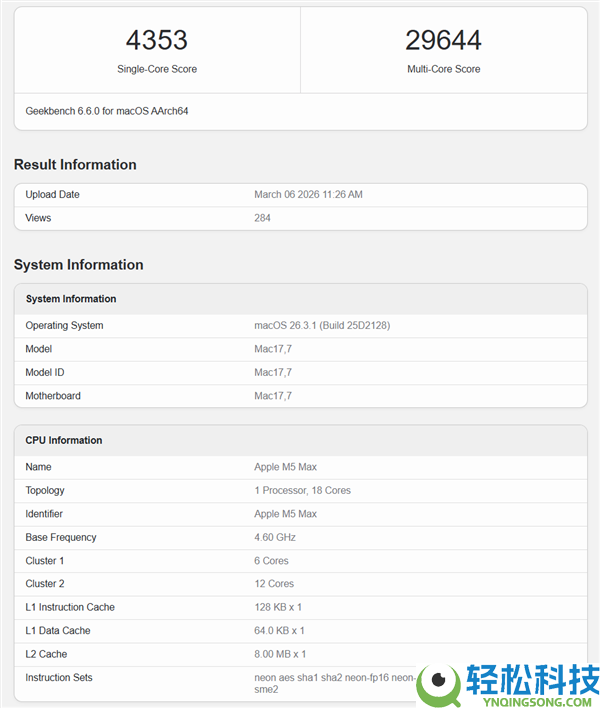Image resolution: width=600 pixels, height=708 pixels.
Task: Select the Multi-Core Score label
Action: pyautogui.click(x=443, y=69)
